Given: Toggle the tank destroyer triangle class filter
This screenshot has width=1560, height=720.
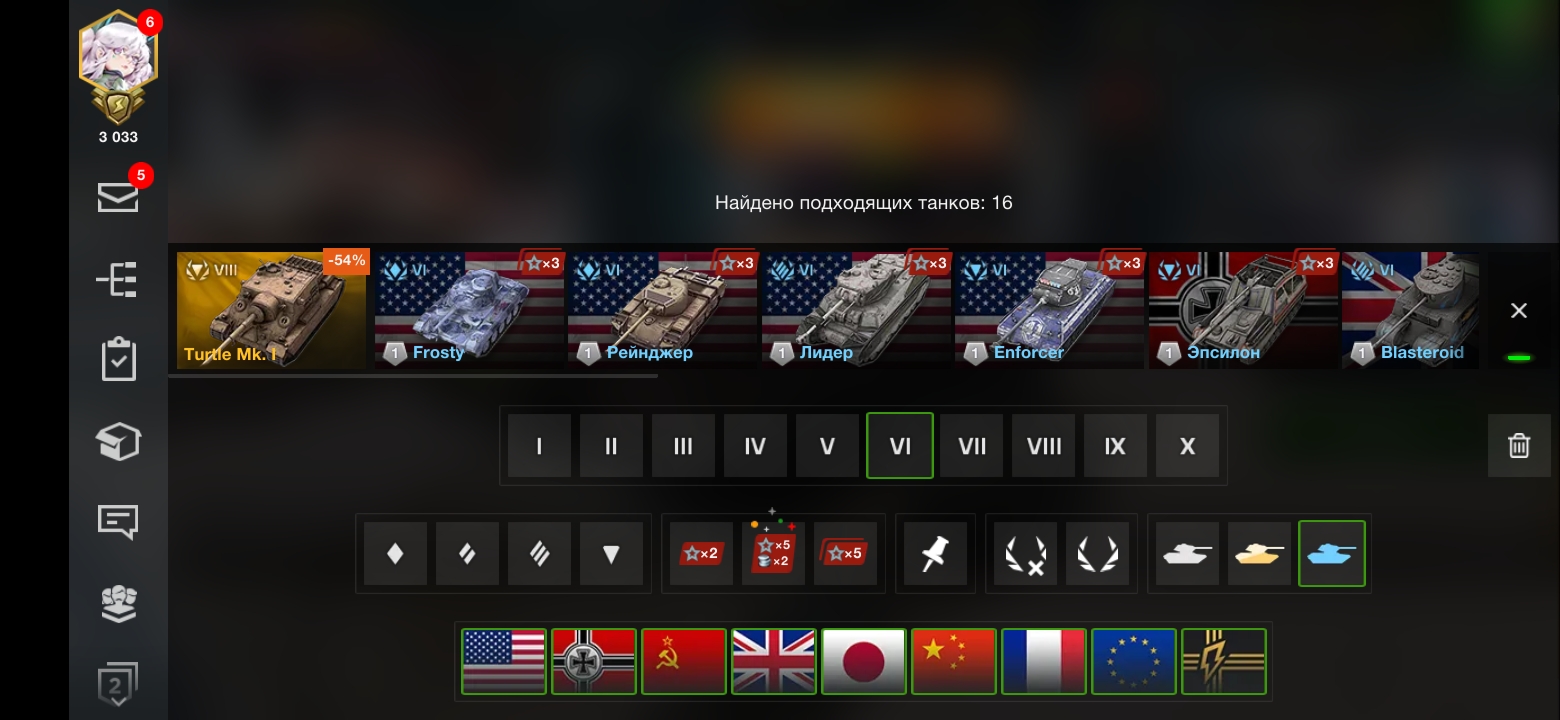Looking at the screenshot, I should (x=611, y=553).
